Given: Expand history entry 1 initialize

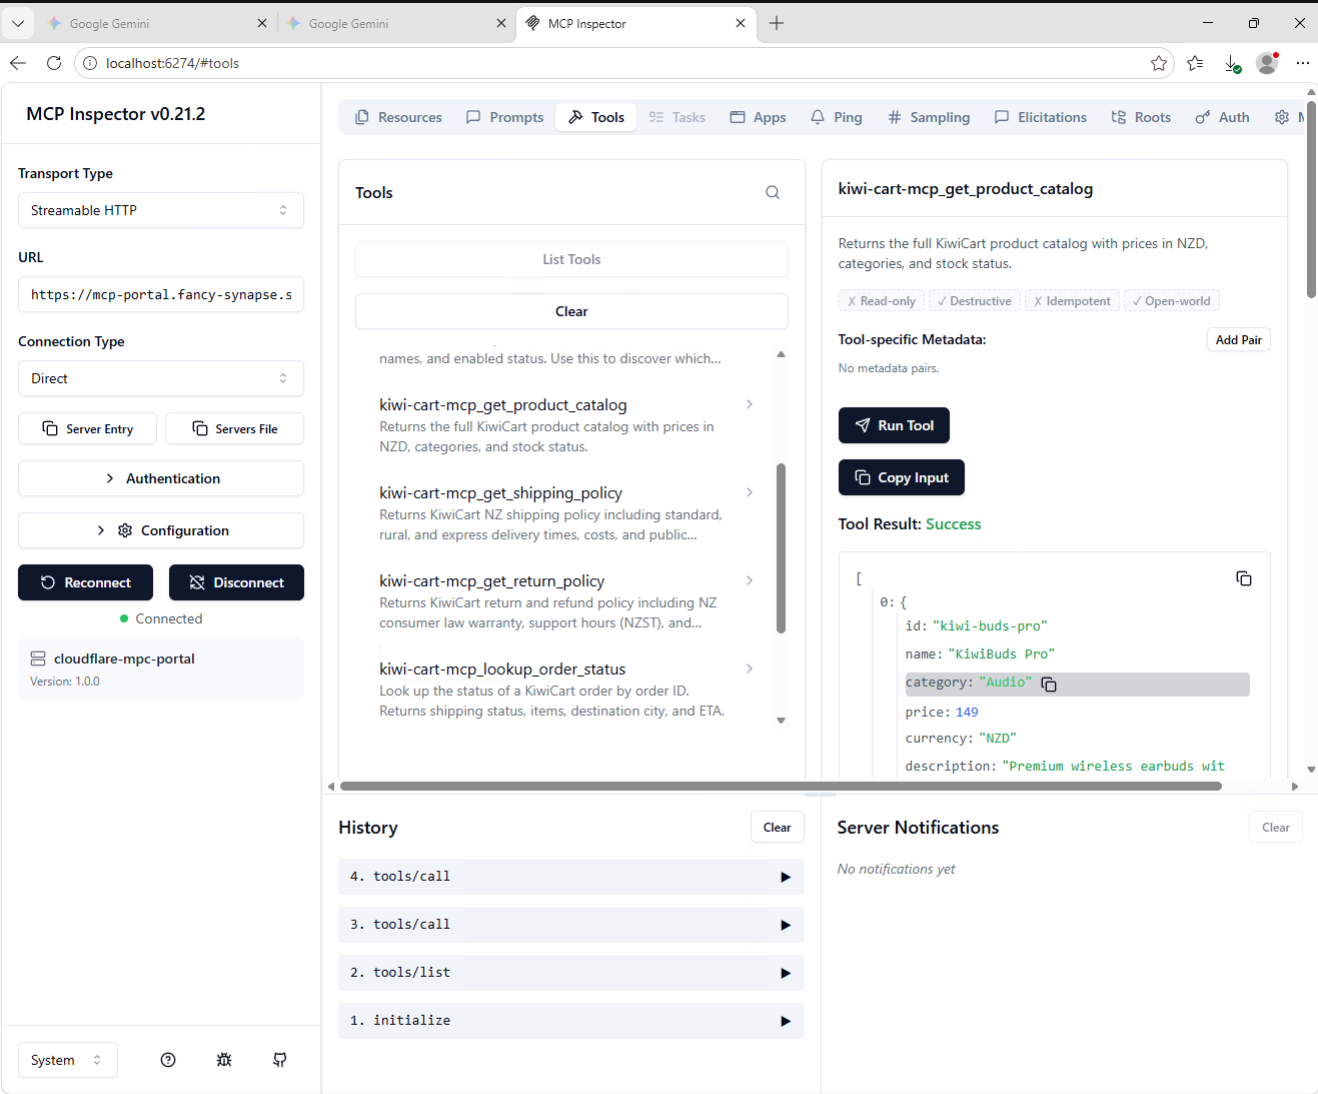Looking at the screenshot, I should pyautogui.click(x=571, y=1021).
